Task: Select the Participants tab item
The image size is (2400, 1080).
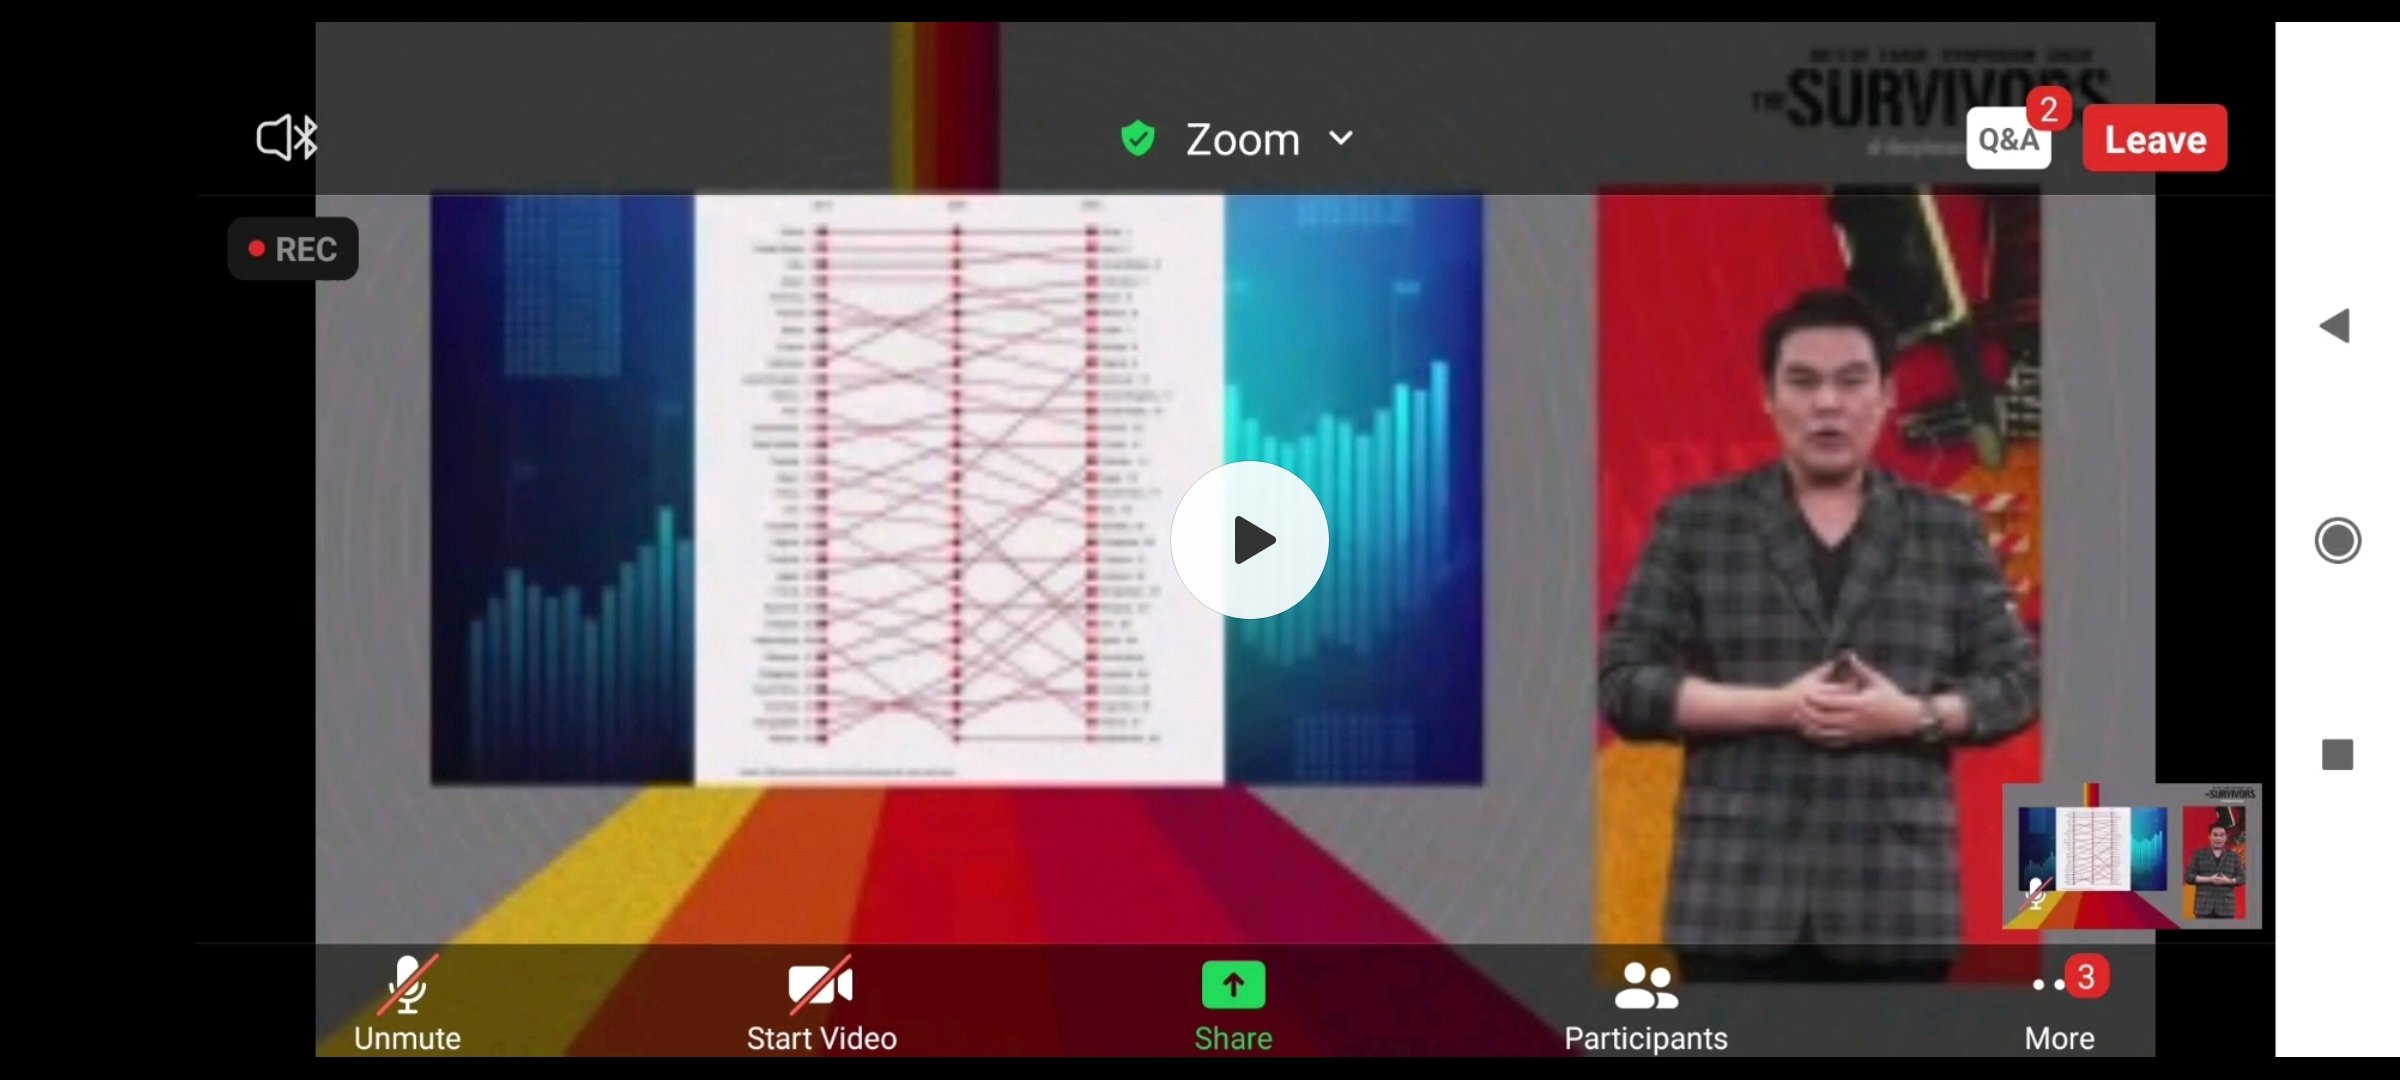Action: 1645,1007
